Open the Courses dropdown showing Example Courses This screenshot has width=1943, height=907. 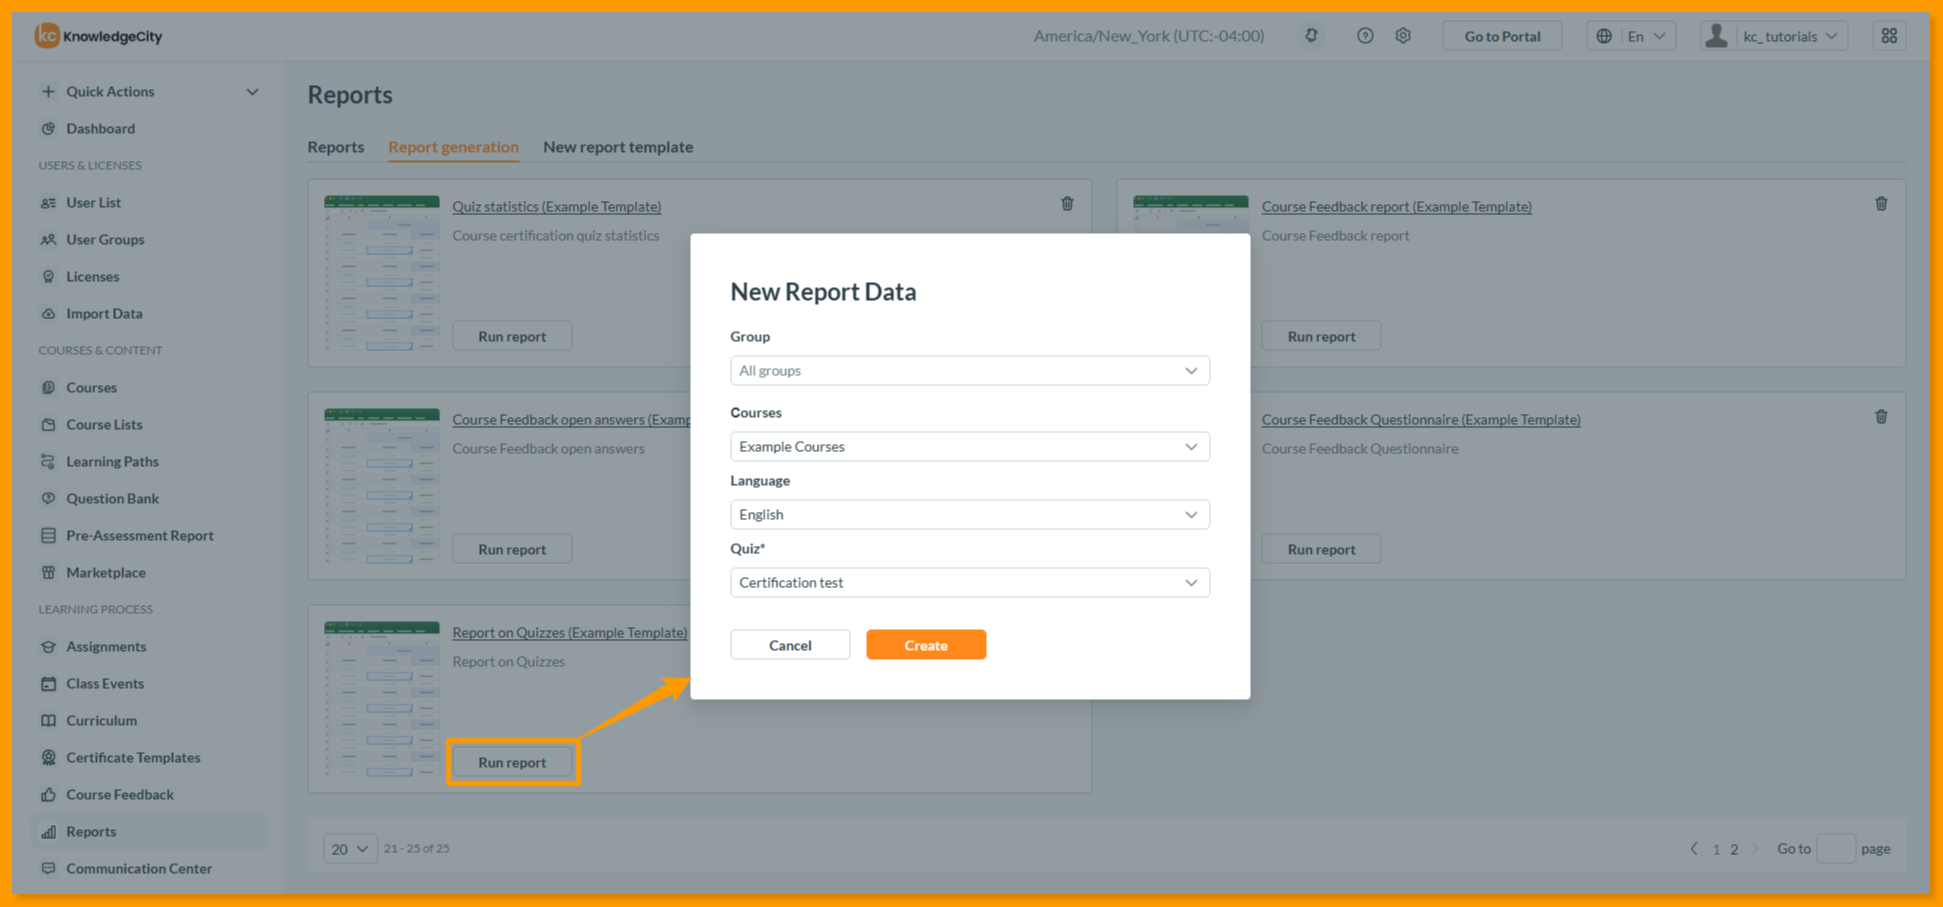(x=970, y=447)
